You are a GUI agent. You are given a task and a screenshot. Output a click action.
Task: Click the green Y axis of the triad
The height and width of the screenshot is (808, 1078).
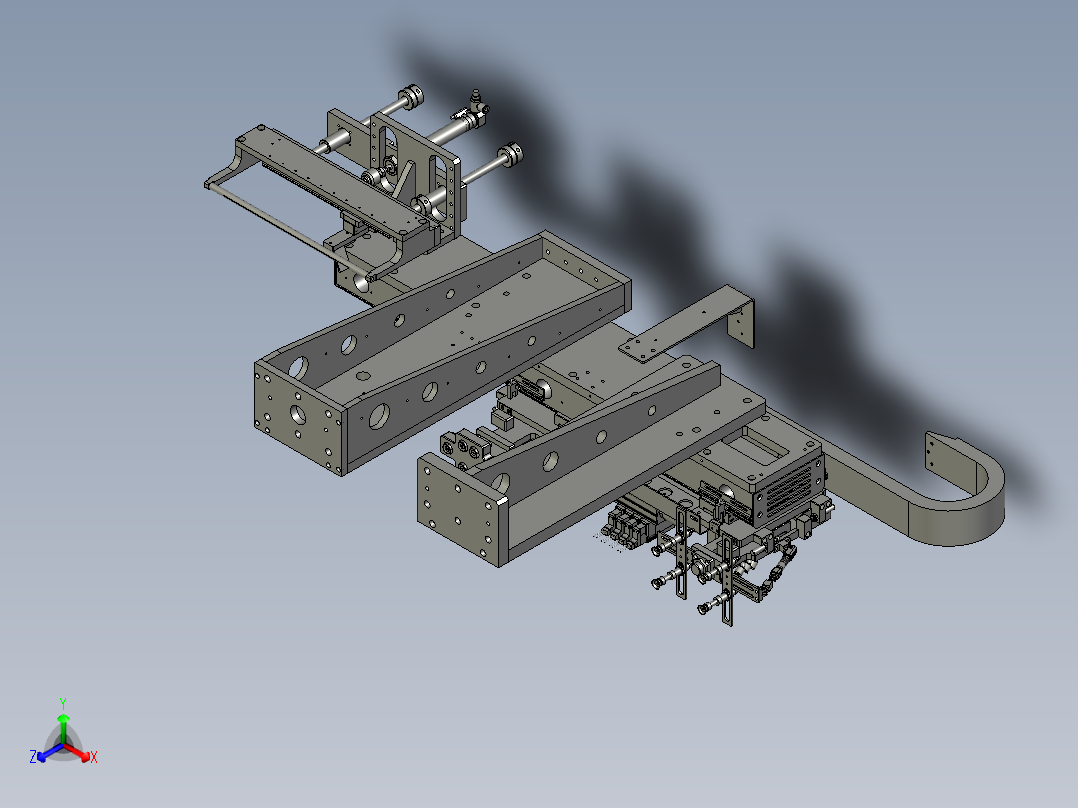[x=63, y=728]
